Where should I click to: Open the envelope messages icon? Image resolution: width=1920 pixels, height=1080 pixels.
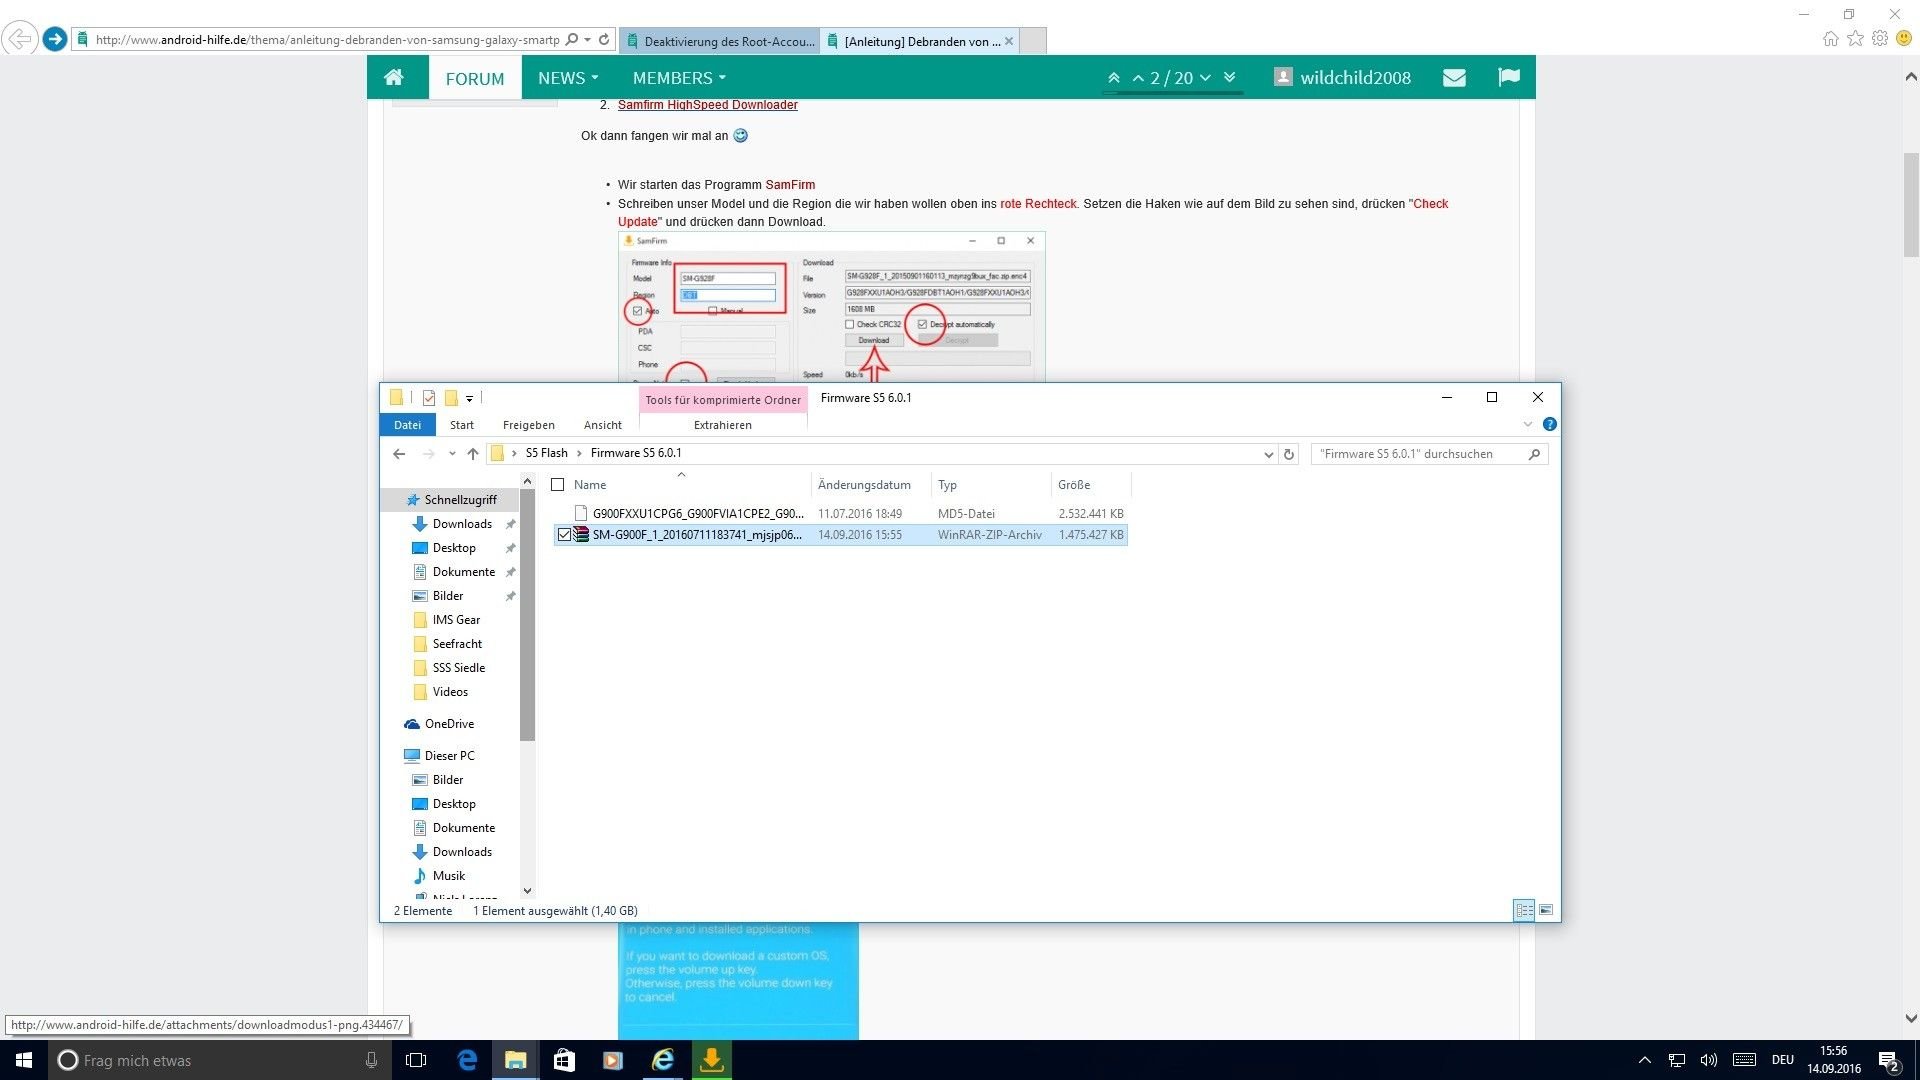[1454, 78]
